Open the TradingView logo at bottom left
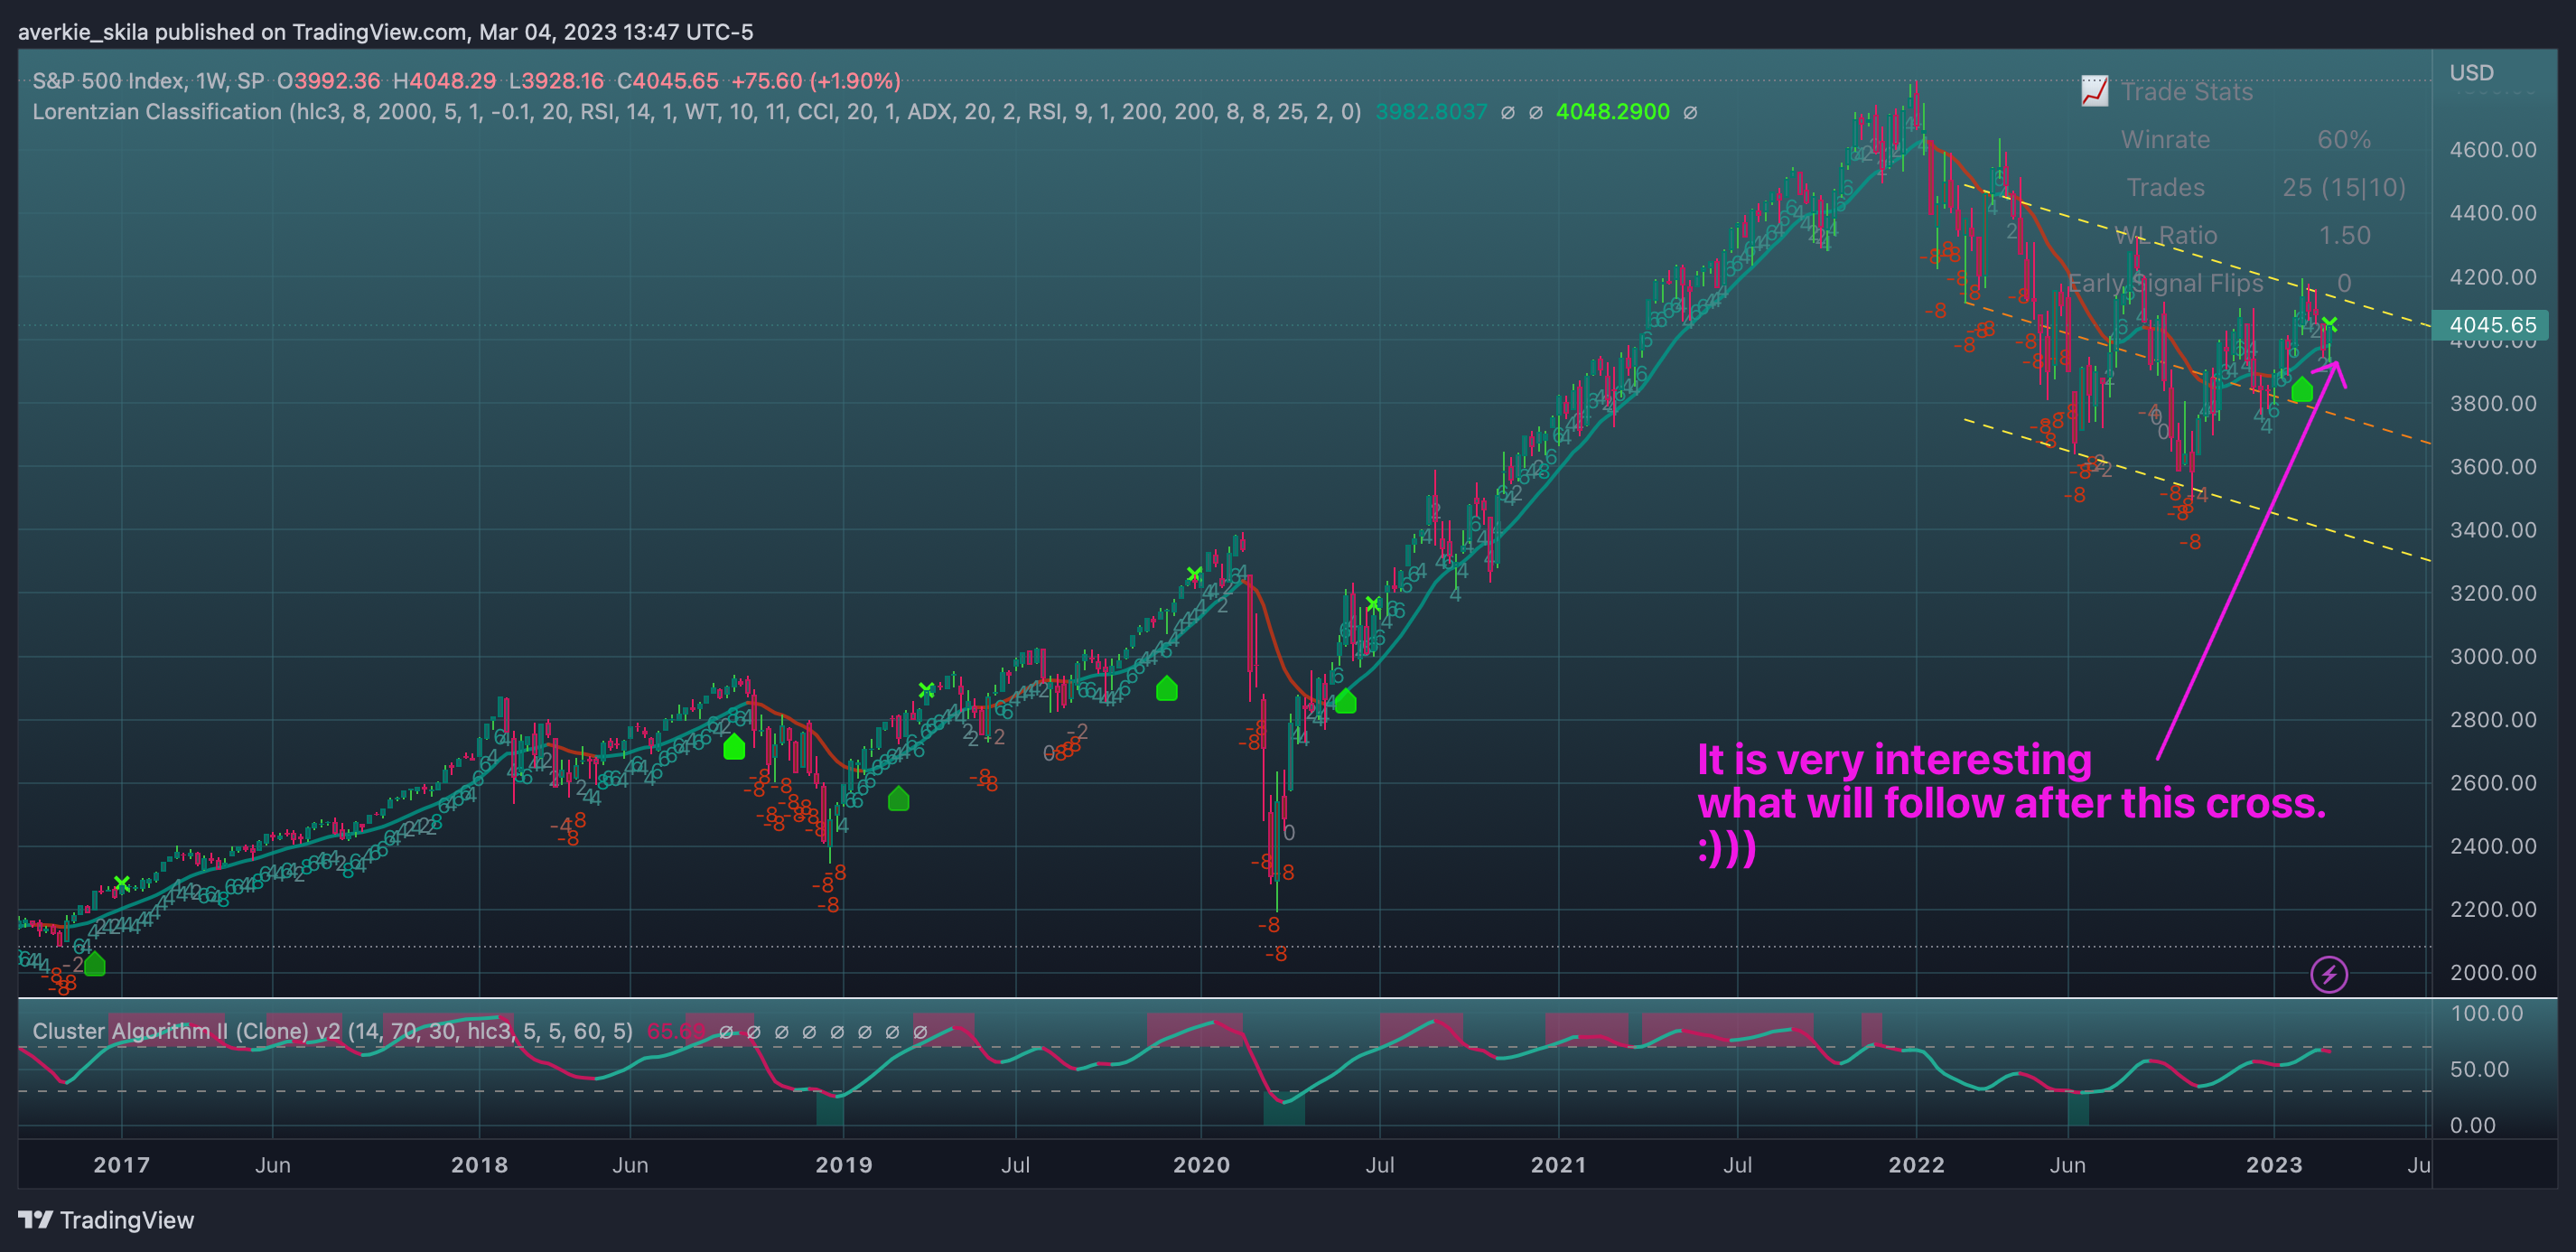The image size is (2576, 1252). pos(106,1220)
